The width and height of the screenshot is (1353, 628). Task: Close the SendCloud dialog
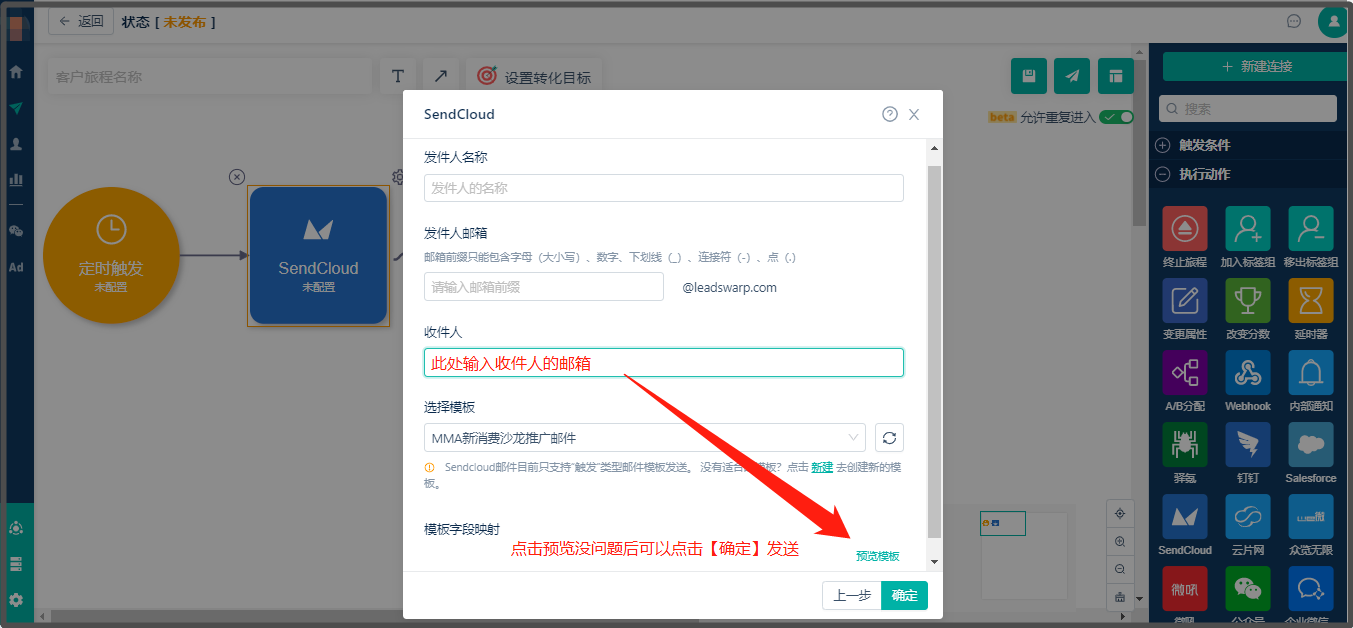(x=914, y=115)
